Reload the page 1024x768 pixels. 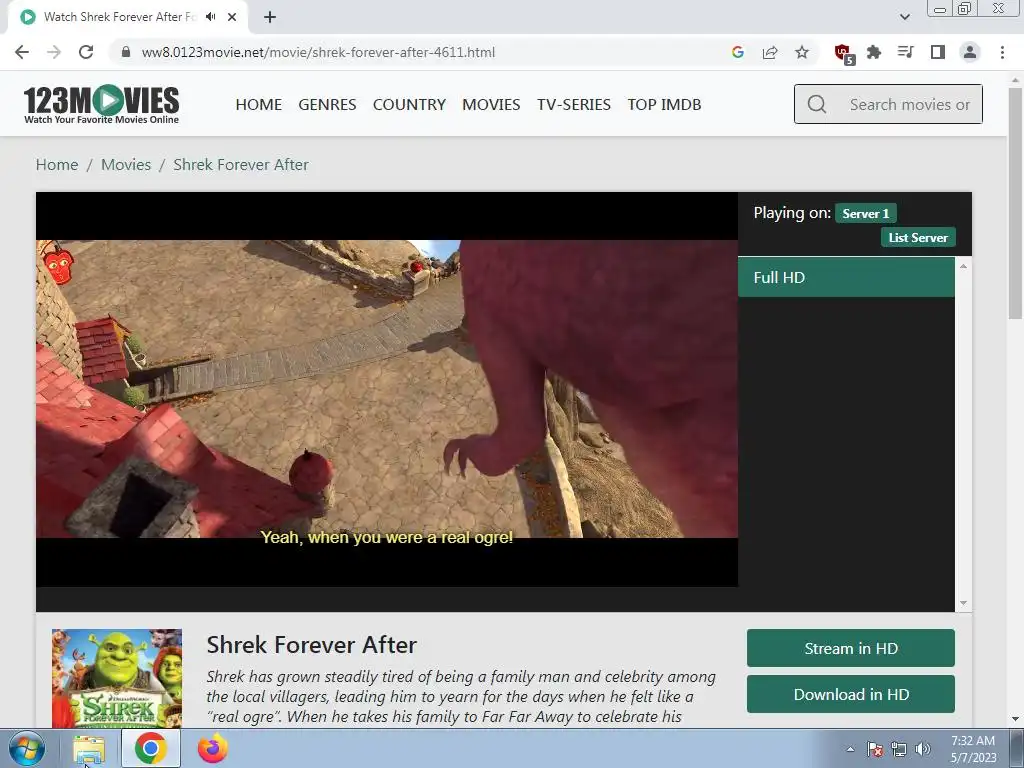point(86,52)
